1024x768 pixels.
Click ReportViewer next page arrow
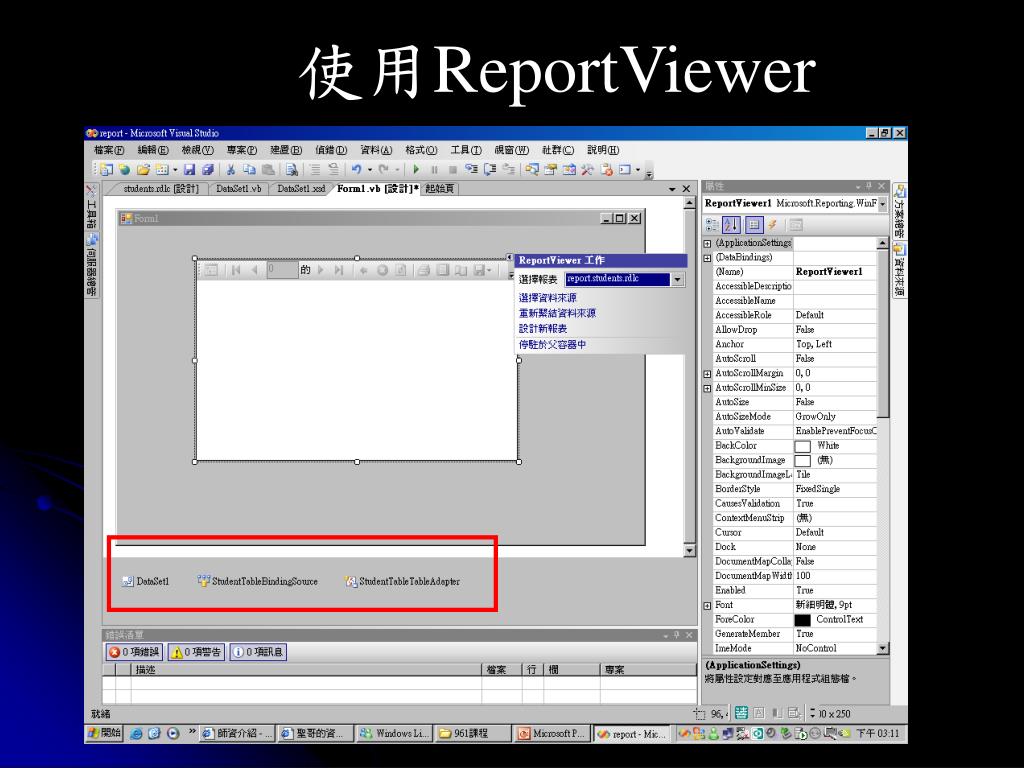321,270
